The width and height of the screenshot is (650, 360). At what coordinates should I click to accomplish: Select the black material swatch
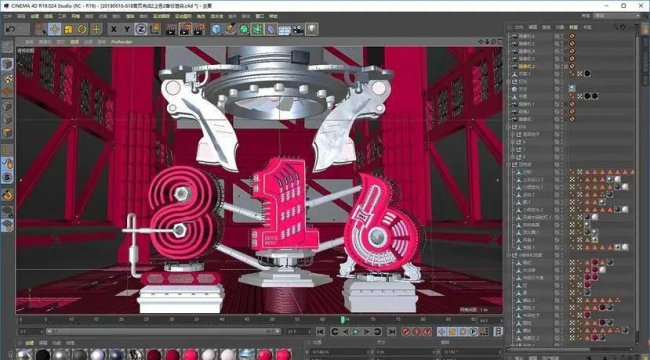coord(42,355)
